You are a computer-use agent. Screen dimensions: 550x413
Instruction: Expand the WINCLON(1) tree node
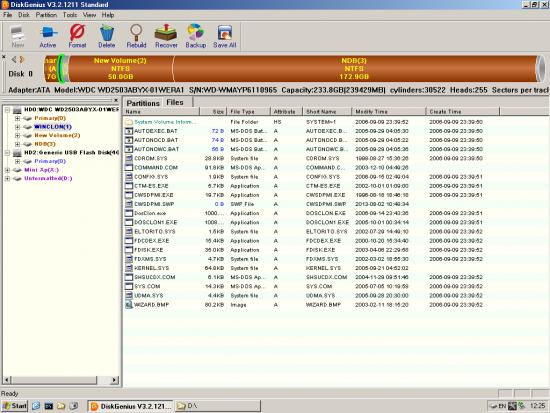17,127
